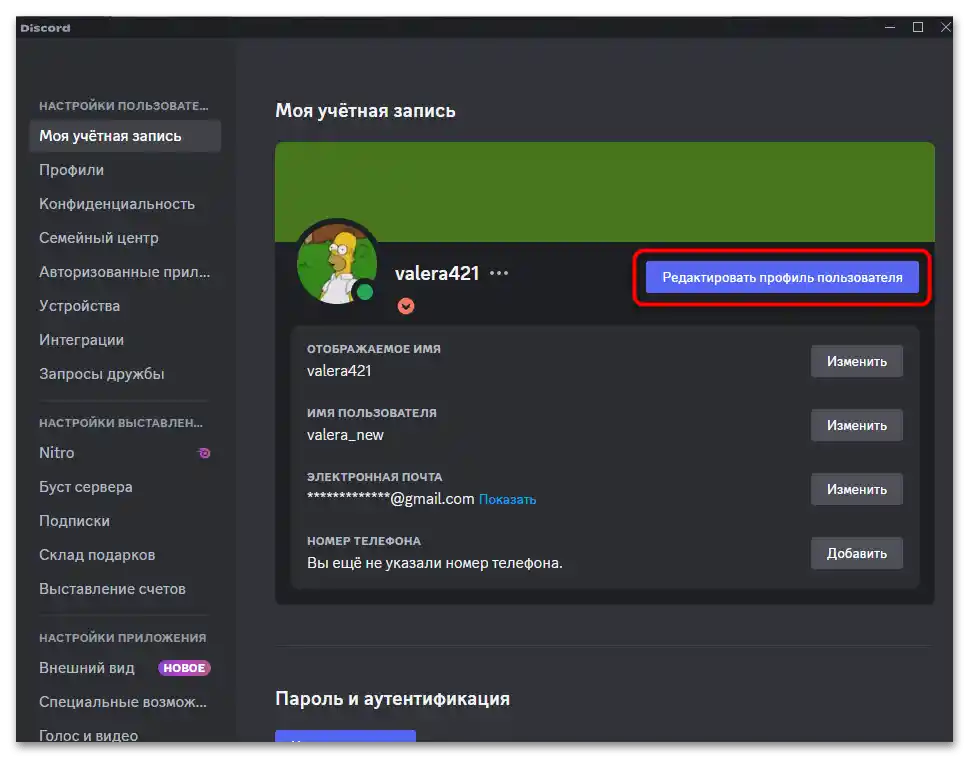Open Авторизованные приложения settings
The height and width of the screenshot is (758, 969).
click(x=125, y=272)
